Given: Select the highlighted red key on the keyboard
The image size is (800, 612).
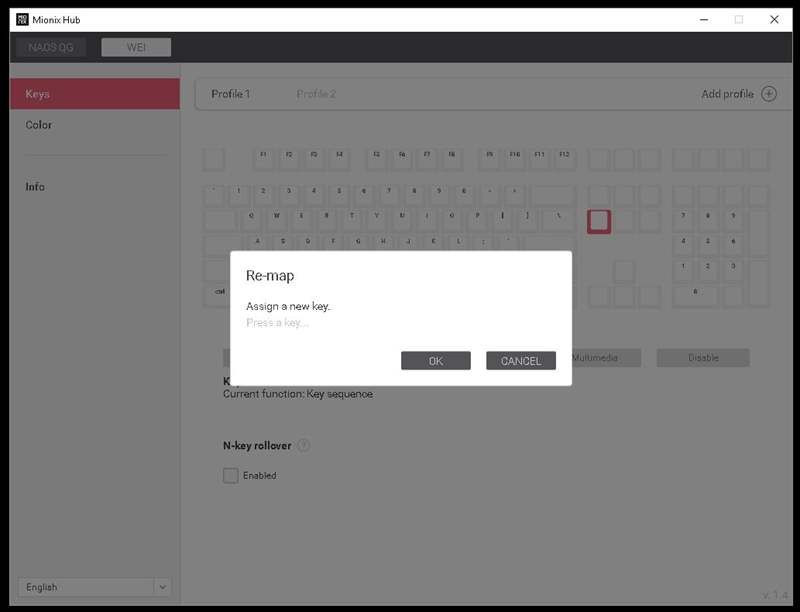Looking at the screenshot, I should coord(598,221).
